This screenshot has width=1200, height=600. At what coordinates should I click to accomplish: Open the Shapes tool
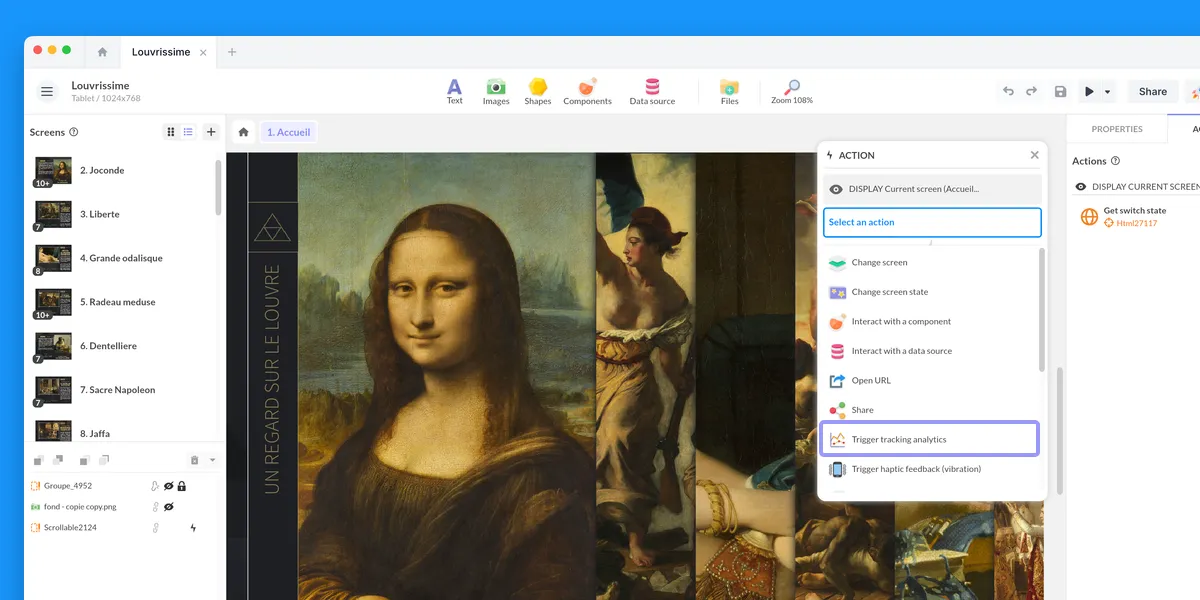pyautogui.click(x=538, y=91)
